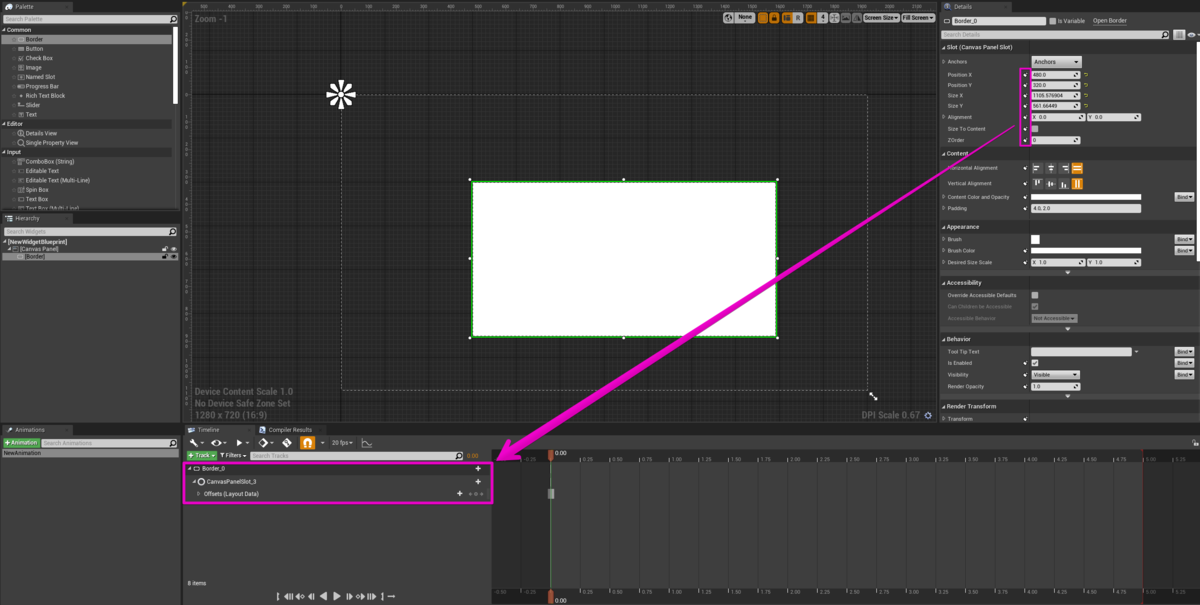This screenshot has width=1200, height=605.
Task: Add a key for Size X
Action: (x=1025, y=96)
